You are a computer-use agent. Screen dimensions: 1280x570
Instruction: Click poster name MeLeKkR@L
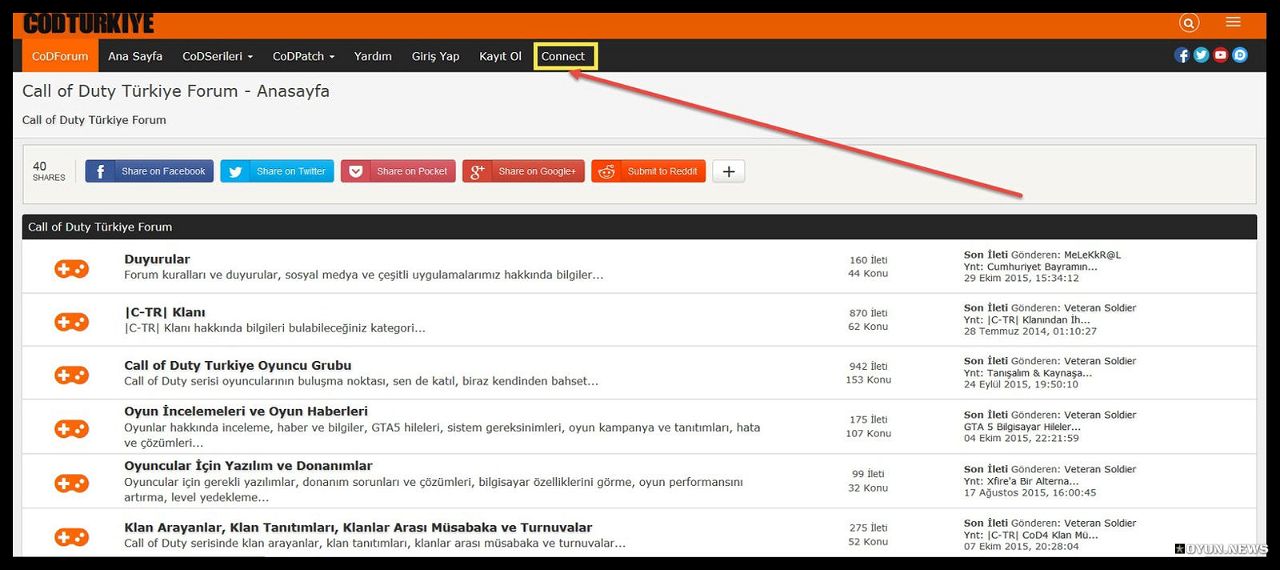point(1092,254)
